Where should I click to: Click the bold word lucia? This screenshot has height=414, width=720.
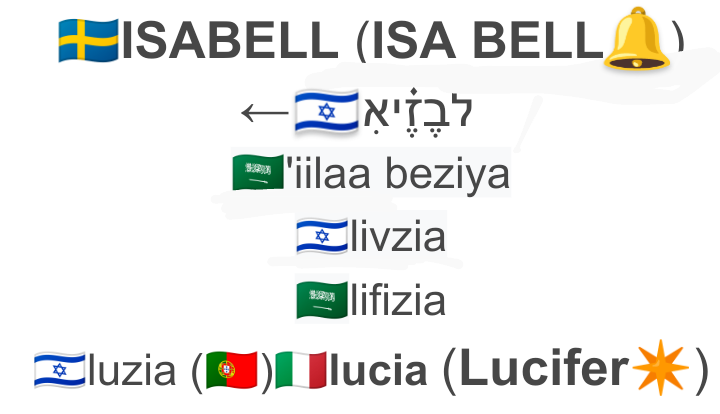[x=378, y=371]
